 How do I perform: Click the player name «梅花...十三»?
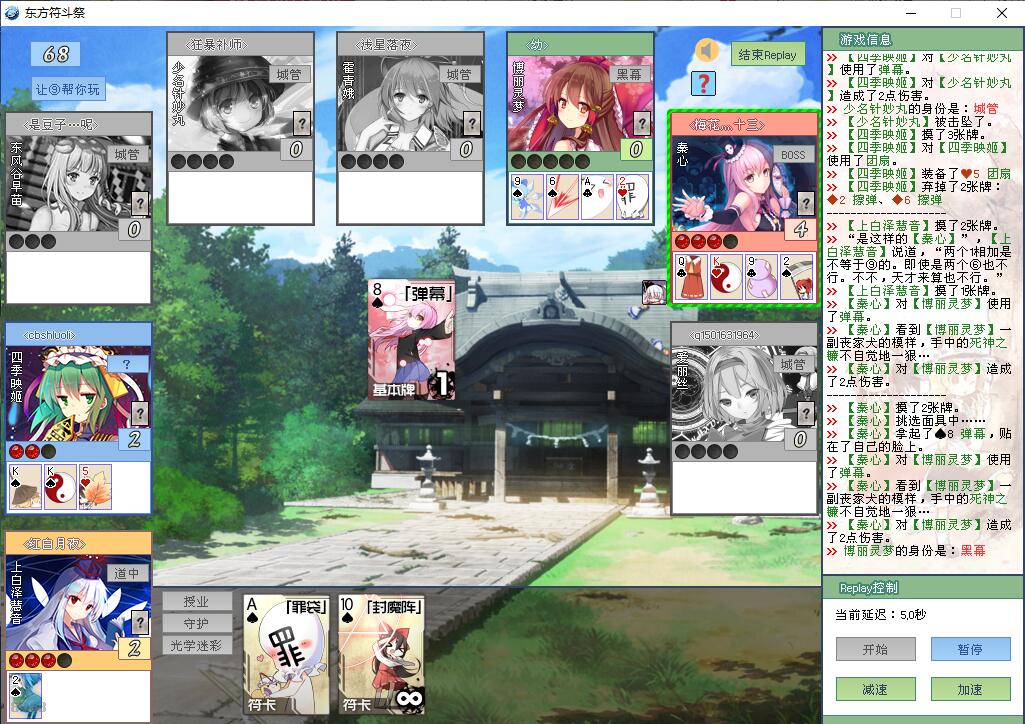point(726,124)
